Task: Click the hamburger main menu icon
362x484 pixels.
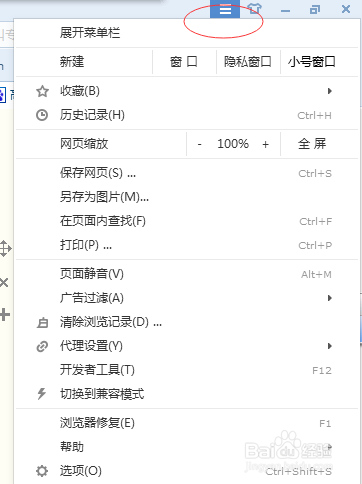Action: point(225,9)
